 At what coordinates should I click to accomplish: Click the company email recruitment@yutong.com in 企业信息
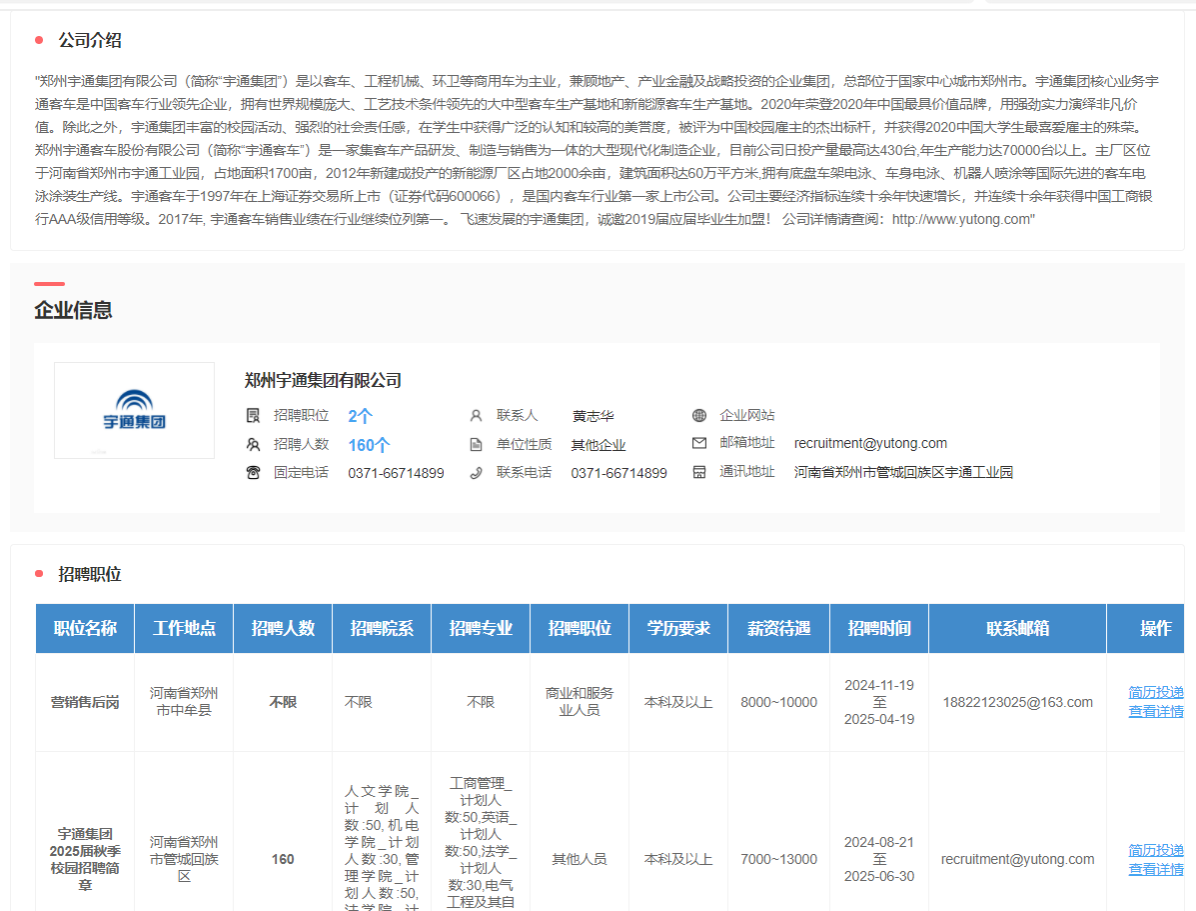coord(870,443)
